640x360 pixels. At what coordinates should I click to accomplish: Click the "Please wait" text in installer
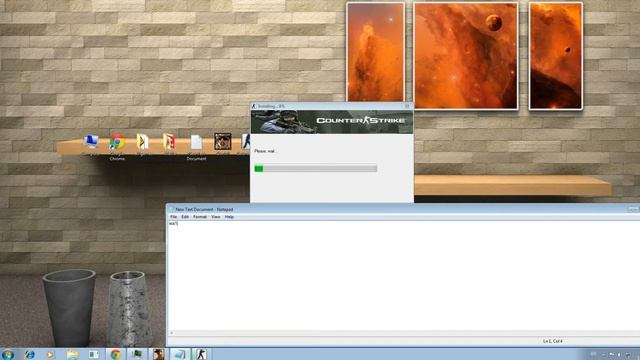[x=265, y=151]
